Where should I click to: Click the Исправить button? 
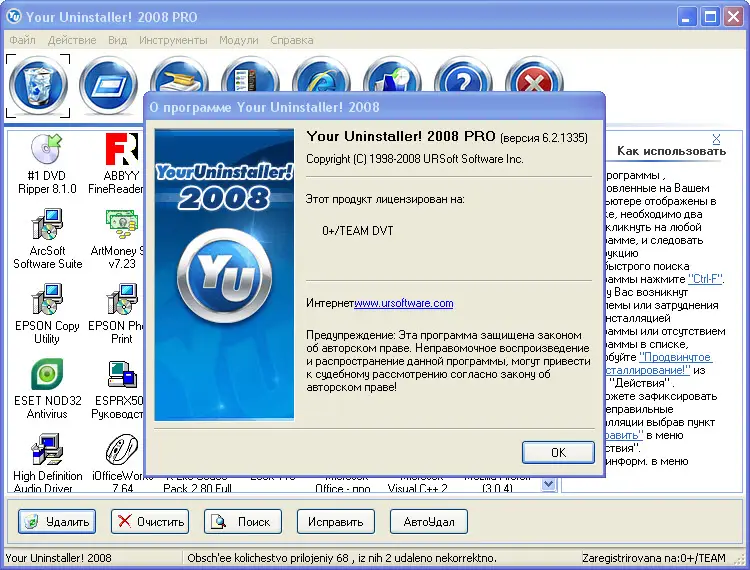coord(336,521)
